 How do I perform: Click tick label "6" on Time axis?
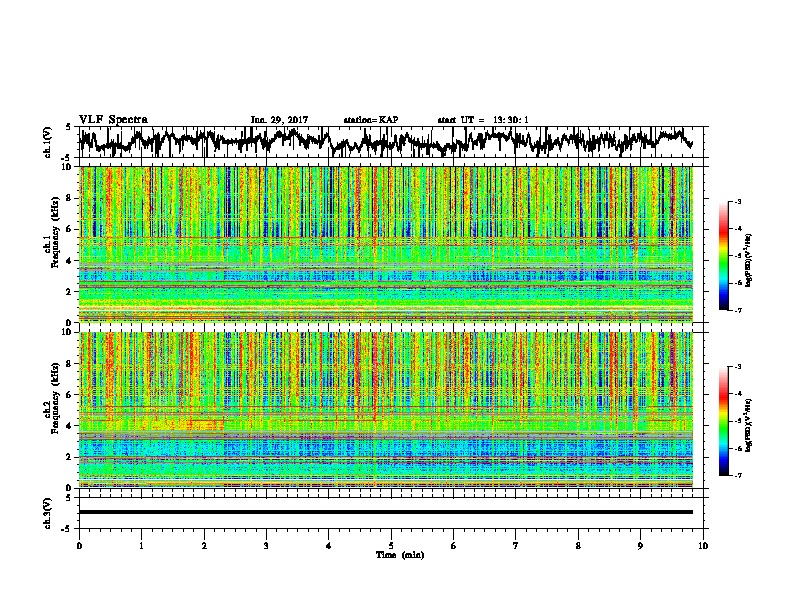click(x=454, y=546)
